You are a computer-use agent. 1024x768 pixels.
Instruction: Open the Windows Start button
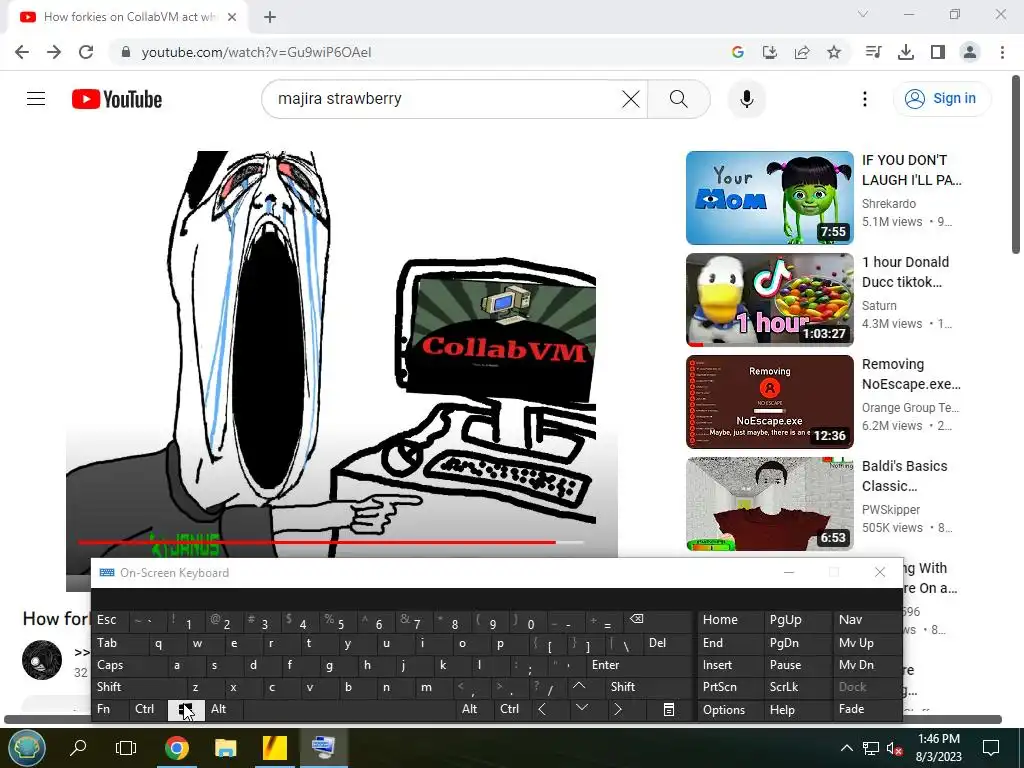pos(27,748)
